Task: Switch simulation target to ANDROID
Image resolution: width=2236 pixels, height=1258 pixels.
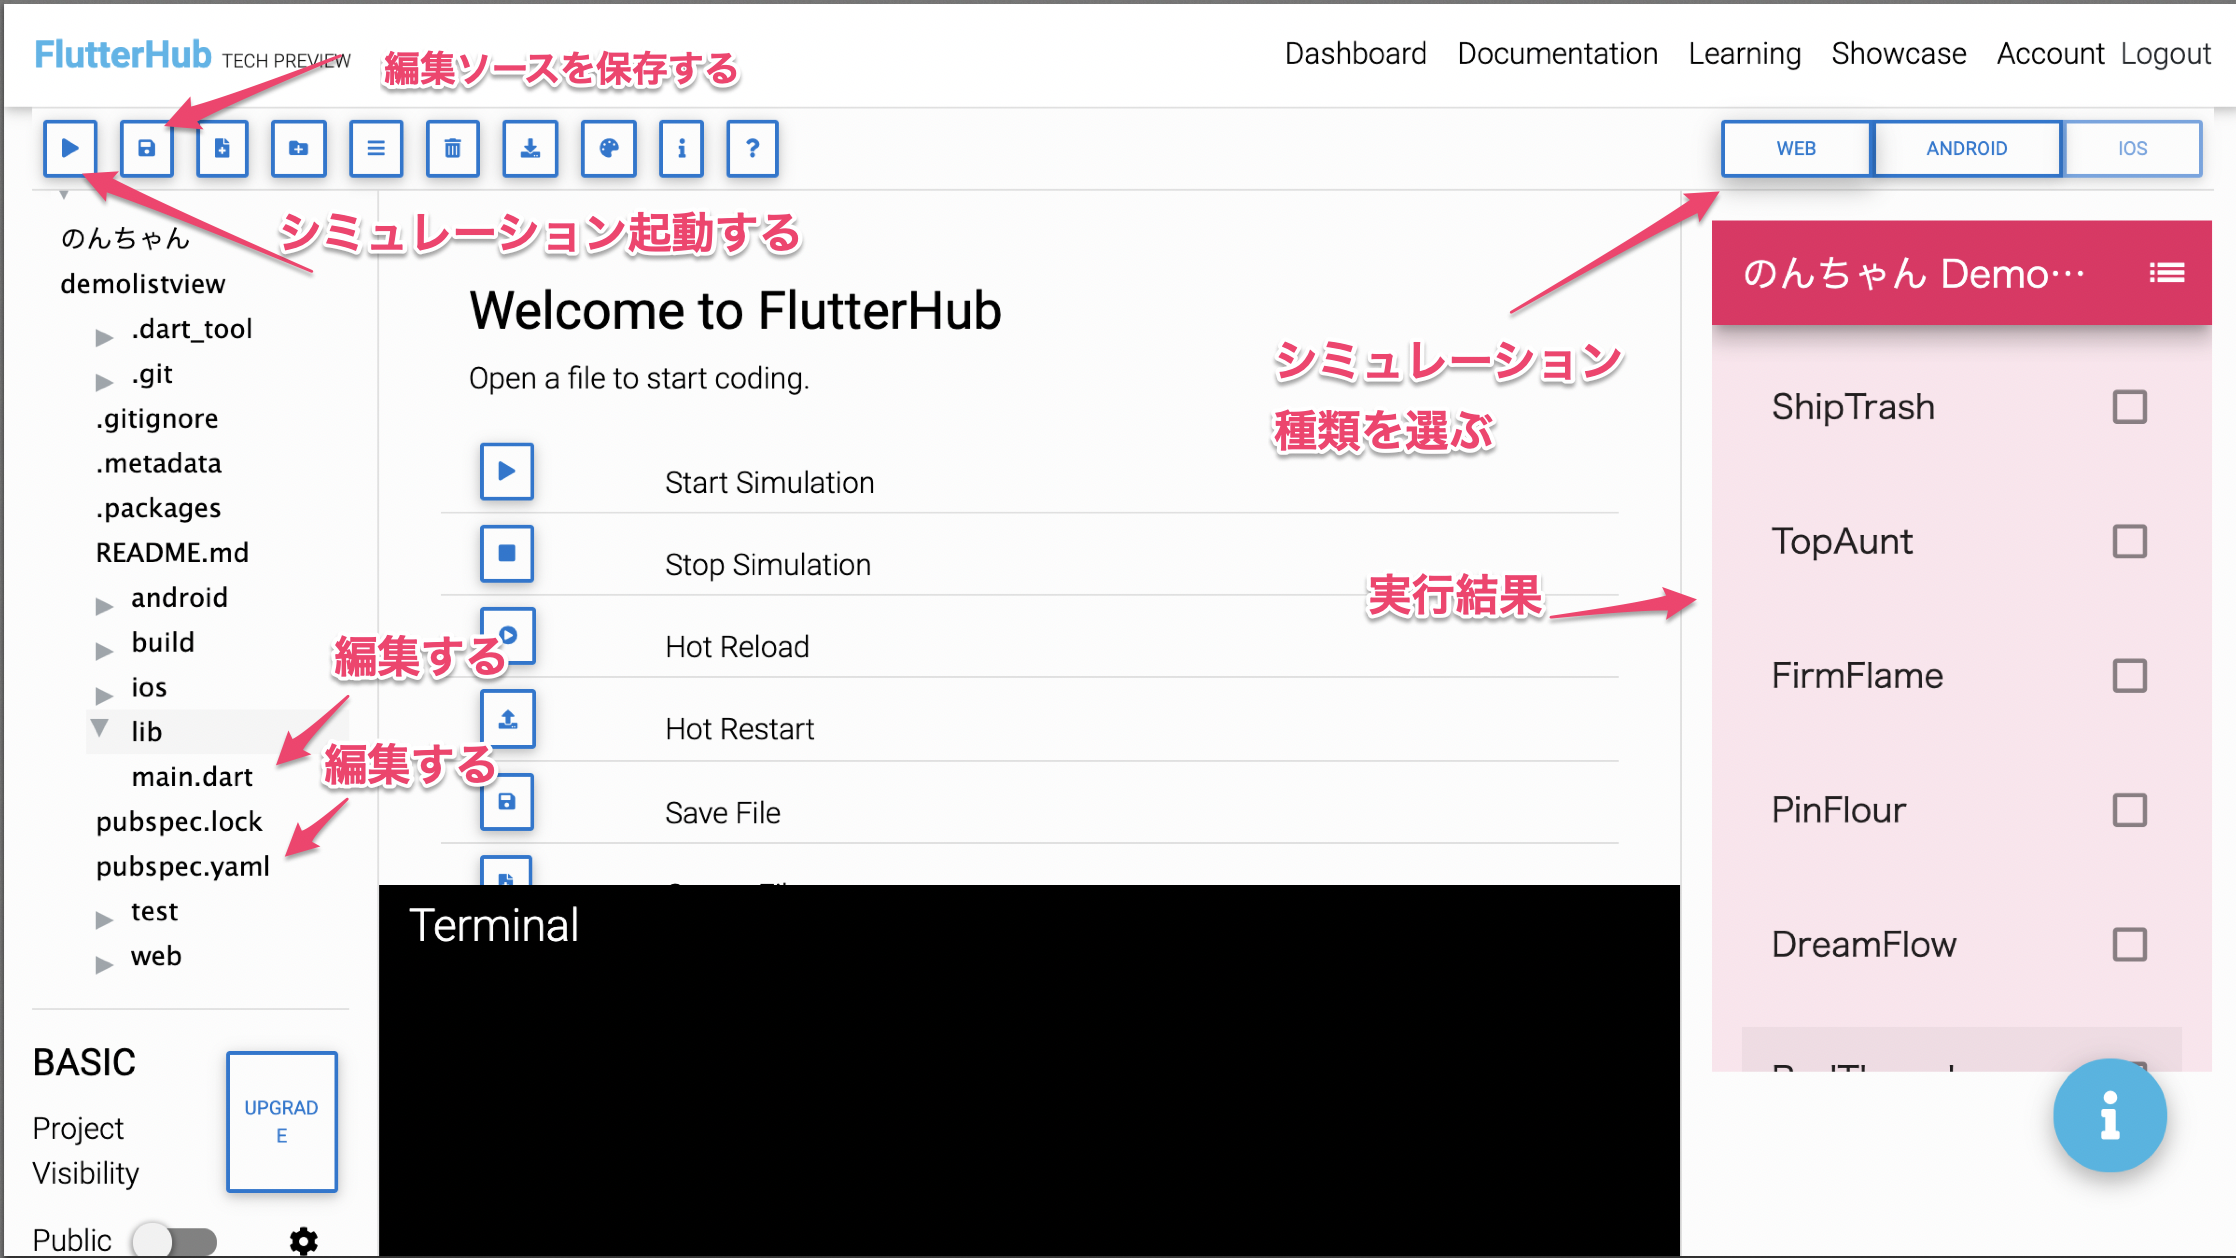Action: click(1966, 148)
